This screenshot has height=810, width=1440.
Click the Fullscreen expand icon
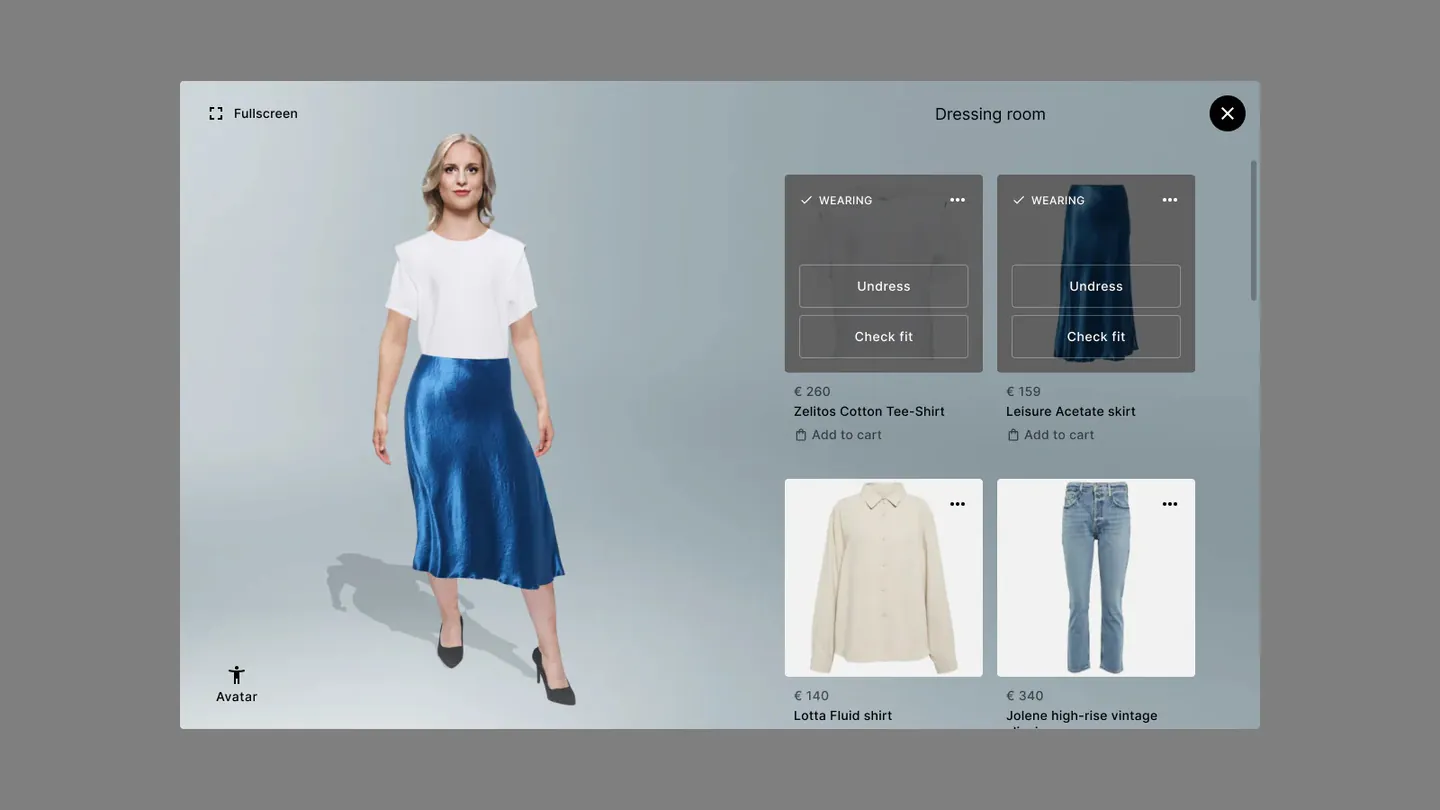tap(216, 114)
